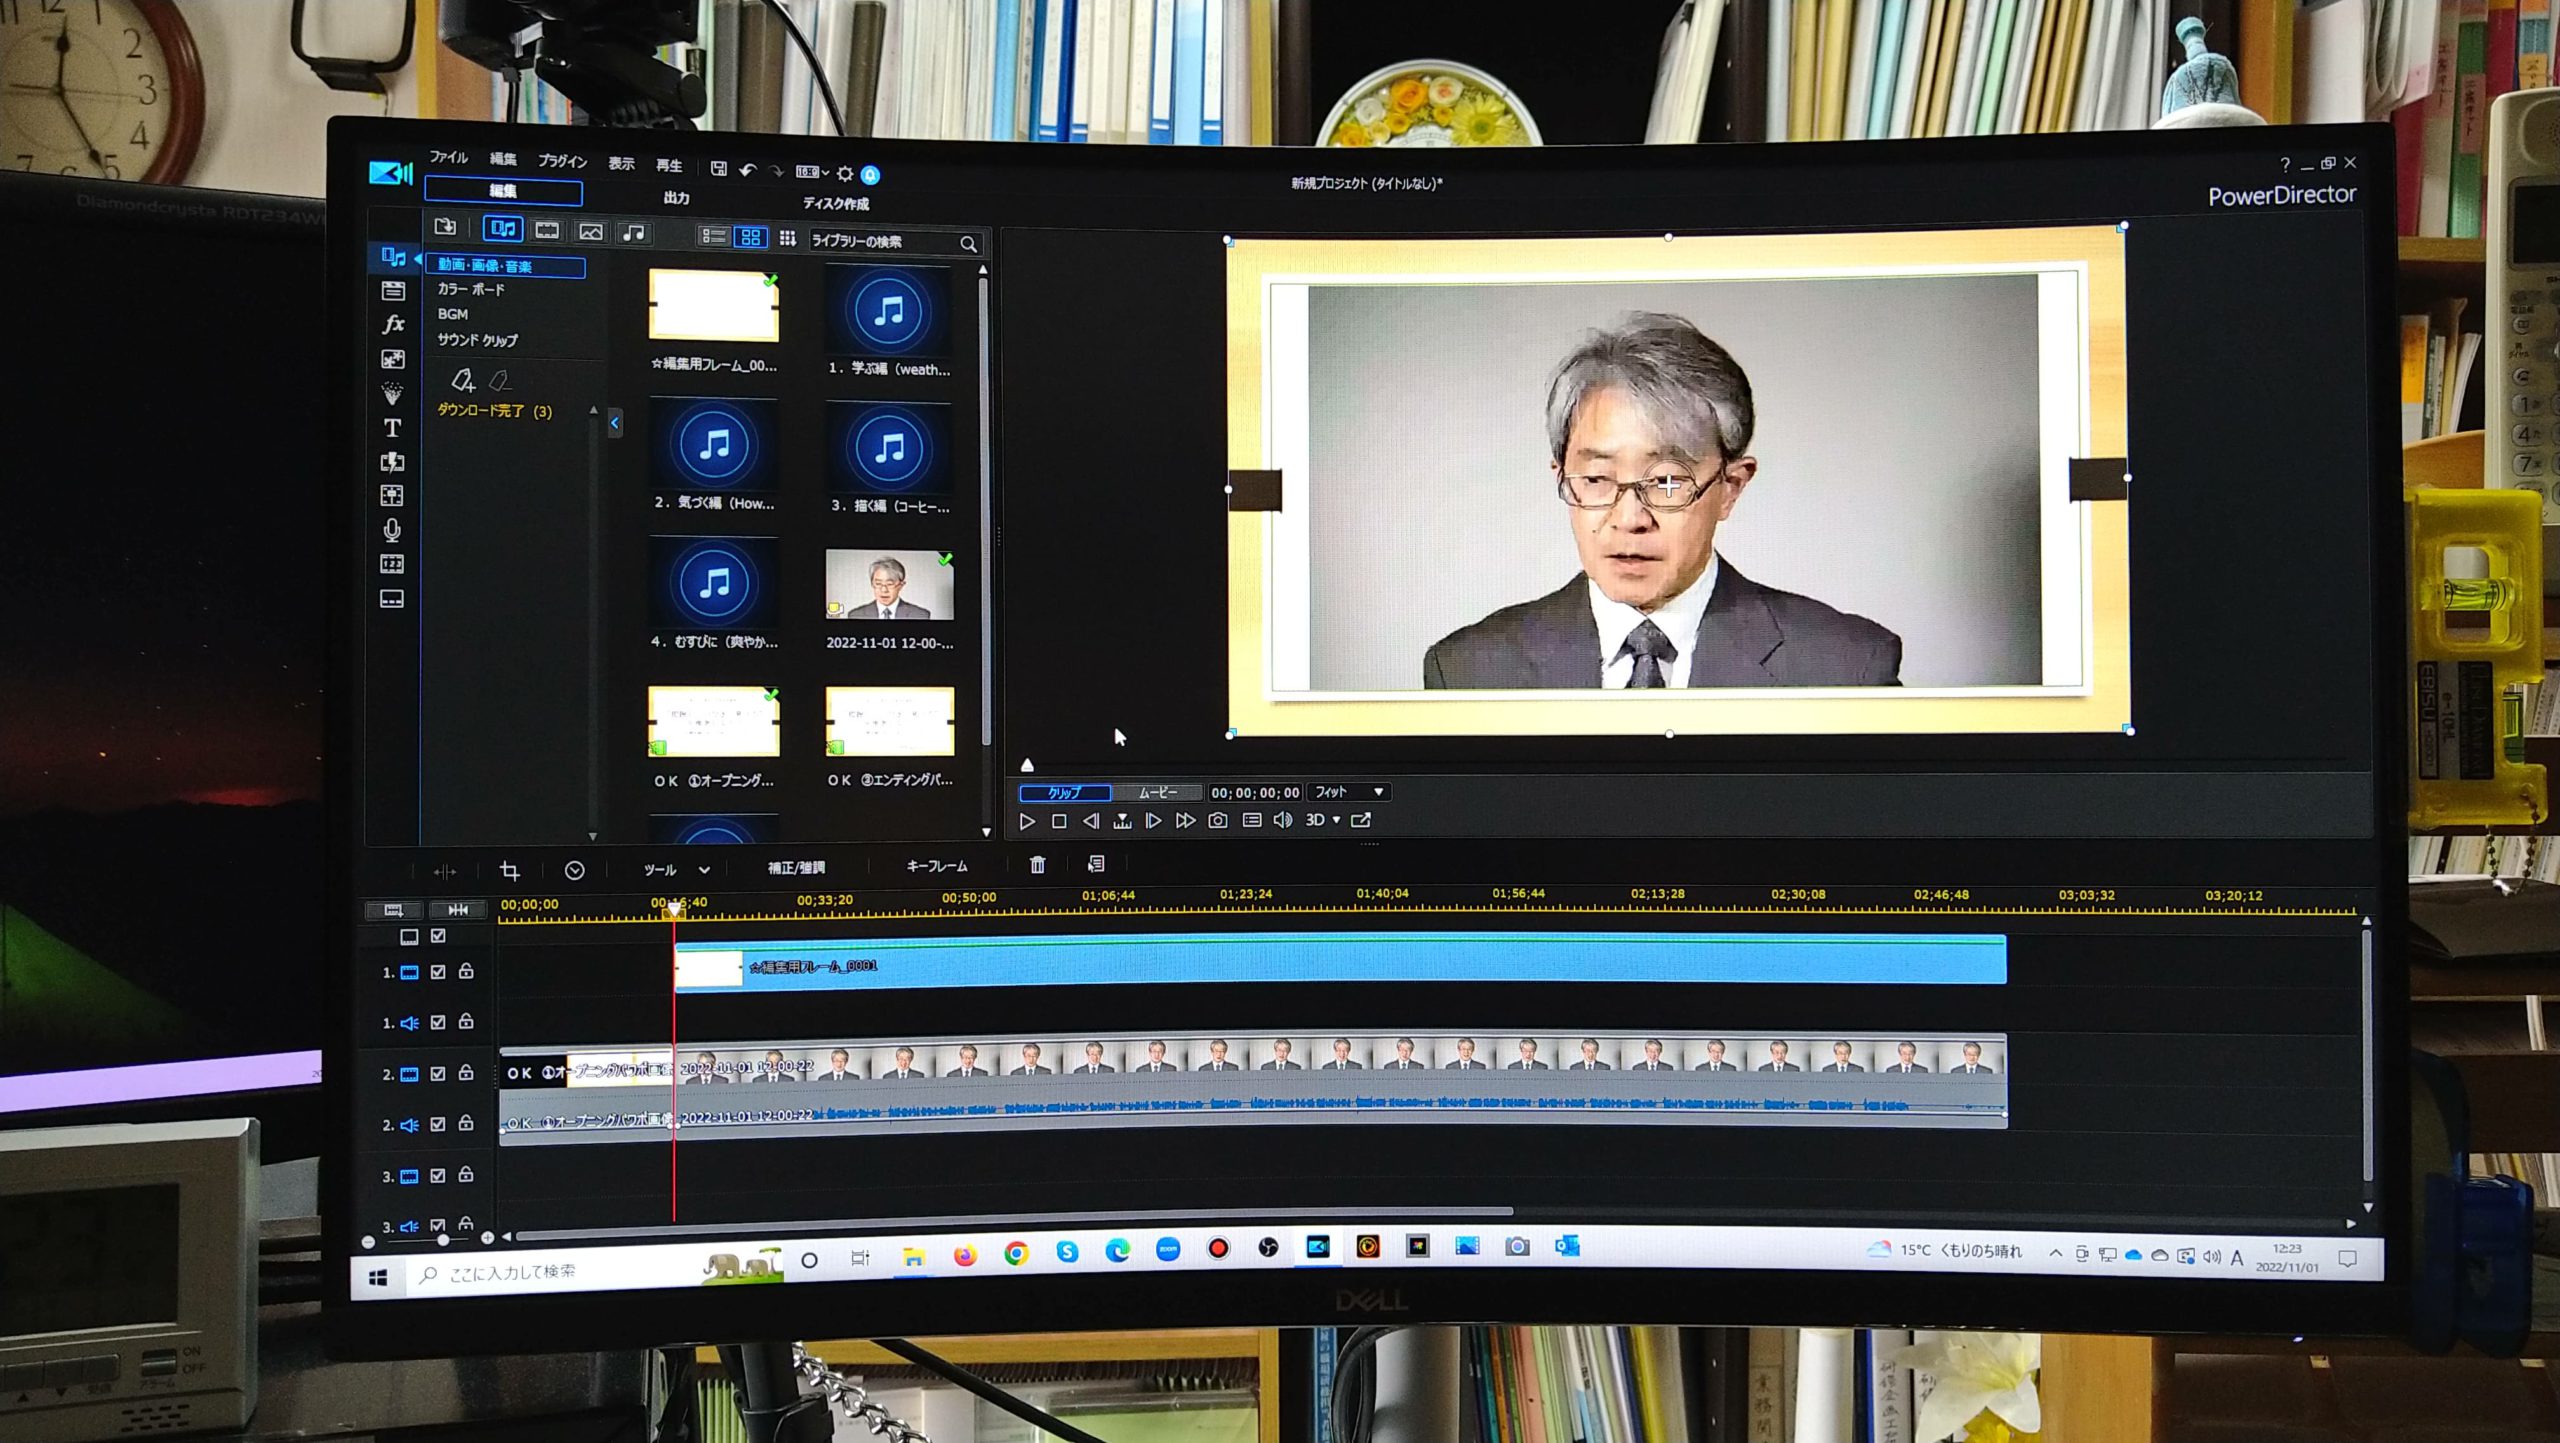Viewport: 2560px width, 1443px height.
Task: Toggle enable checkbox for video track 3
Action: (438, 1175)
